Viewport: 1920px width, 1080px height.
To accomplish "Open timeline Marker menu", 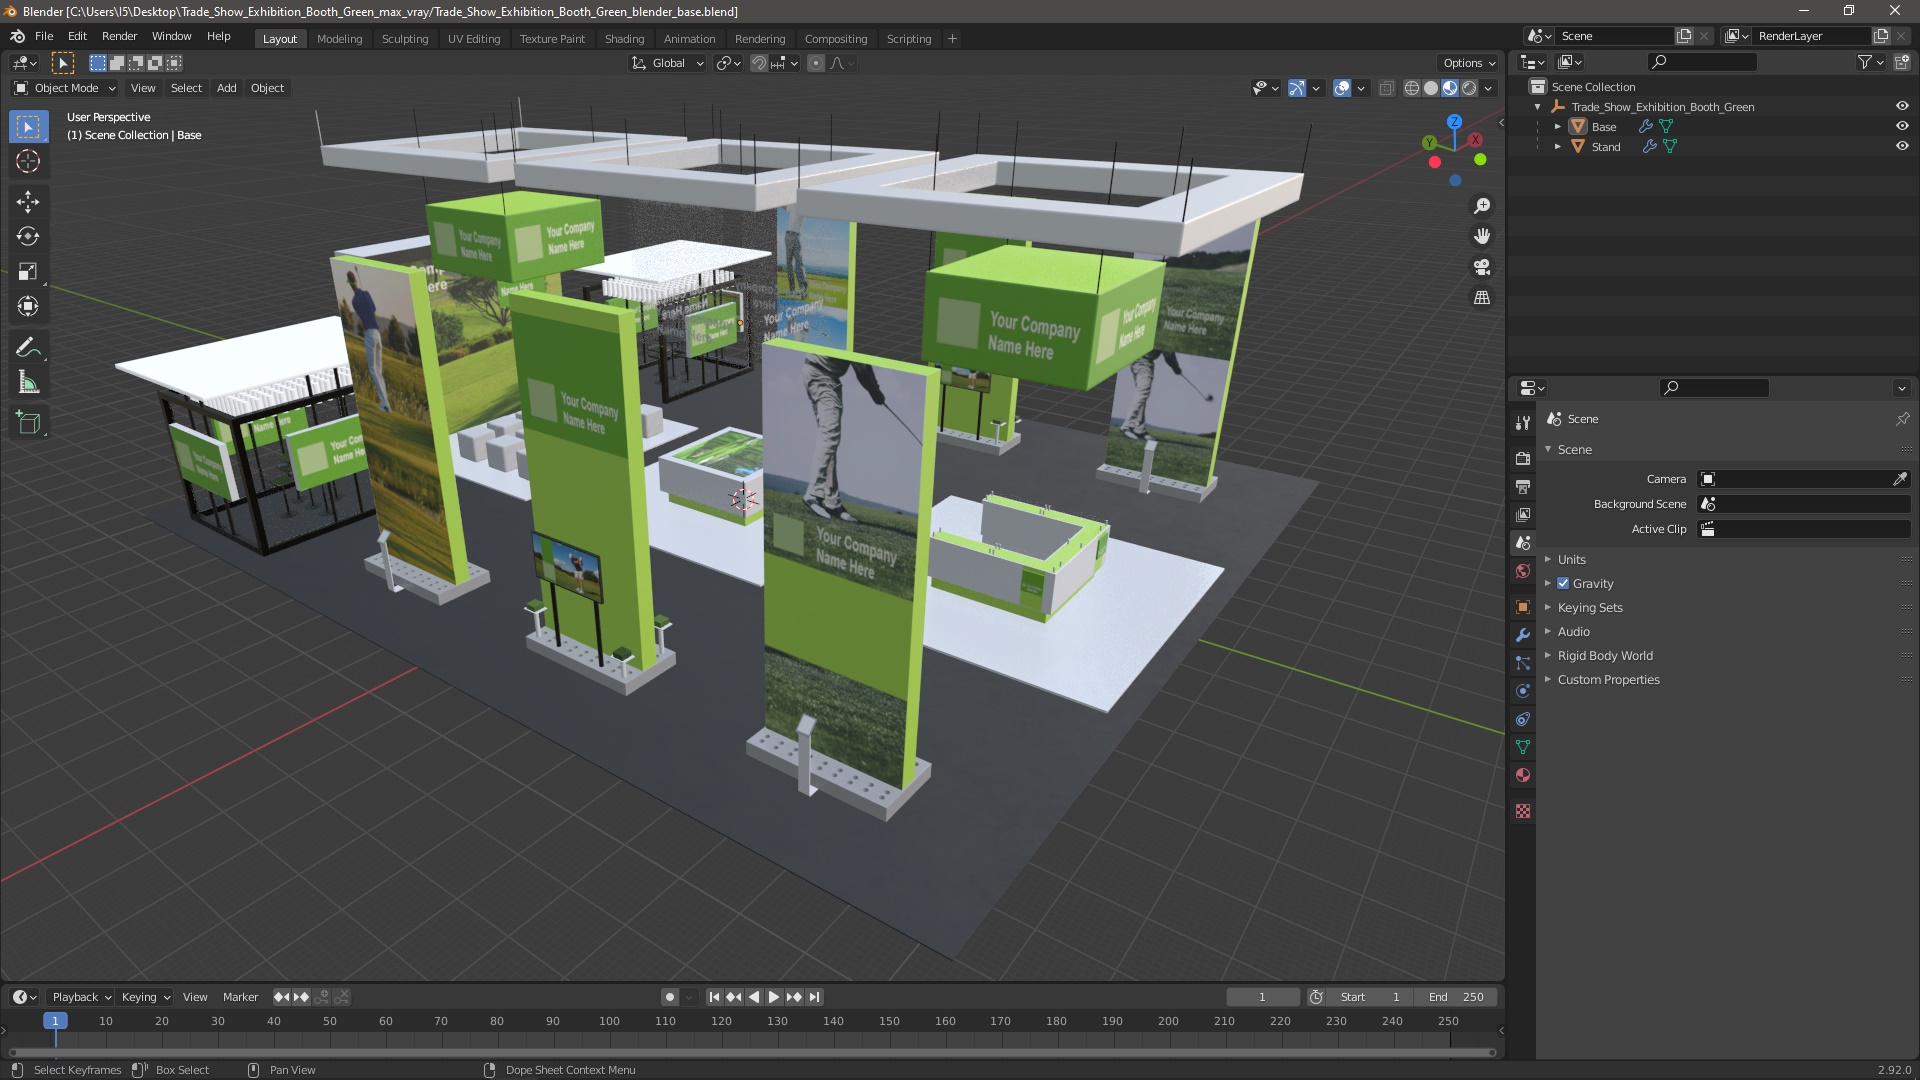I will (x=240, y=997).
